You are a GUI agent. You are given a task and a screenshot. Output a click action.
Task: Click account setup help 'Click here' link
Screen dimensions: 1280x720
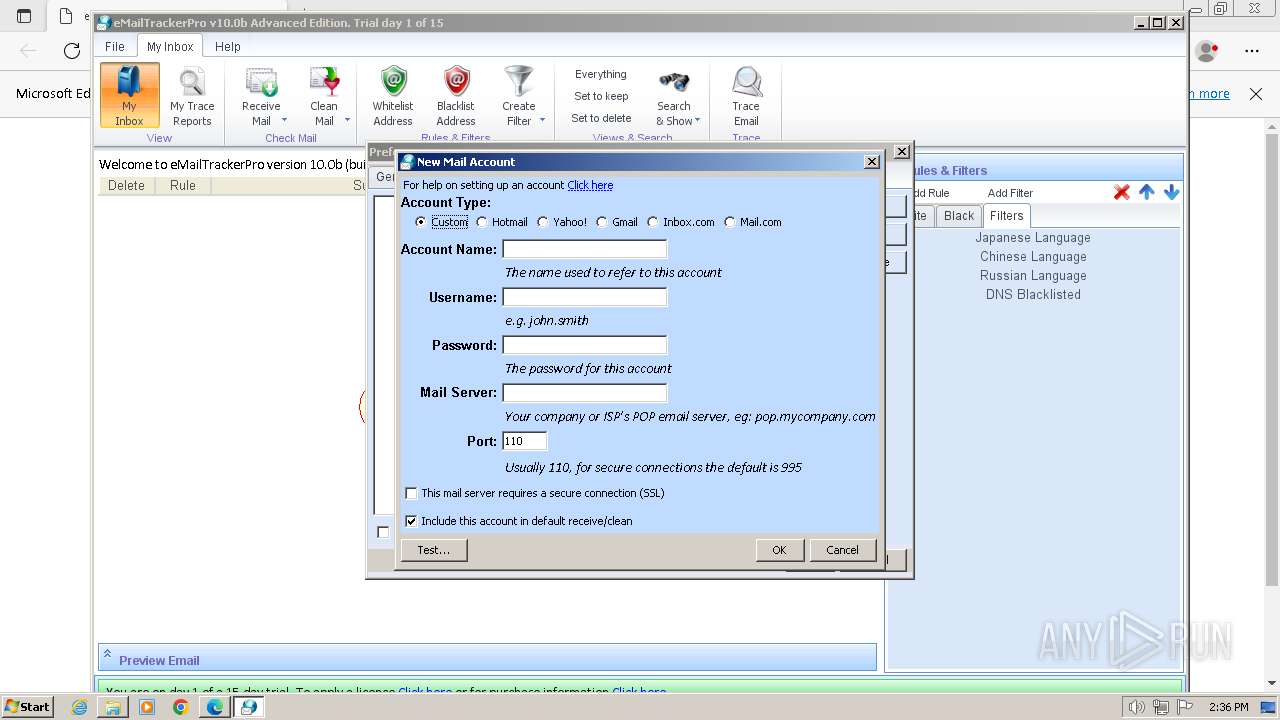(590, 185)
